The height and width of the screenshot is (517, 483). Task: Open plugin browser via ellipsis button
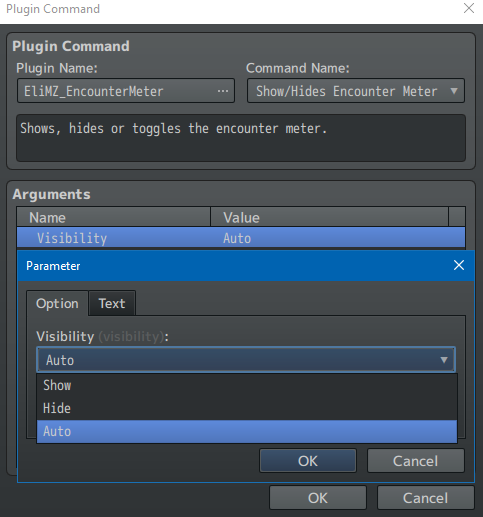click(223, 91)
